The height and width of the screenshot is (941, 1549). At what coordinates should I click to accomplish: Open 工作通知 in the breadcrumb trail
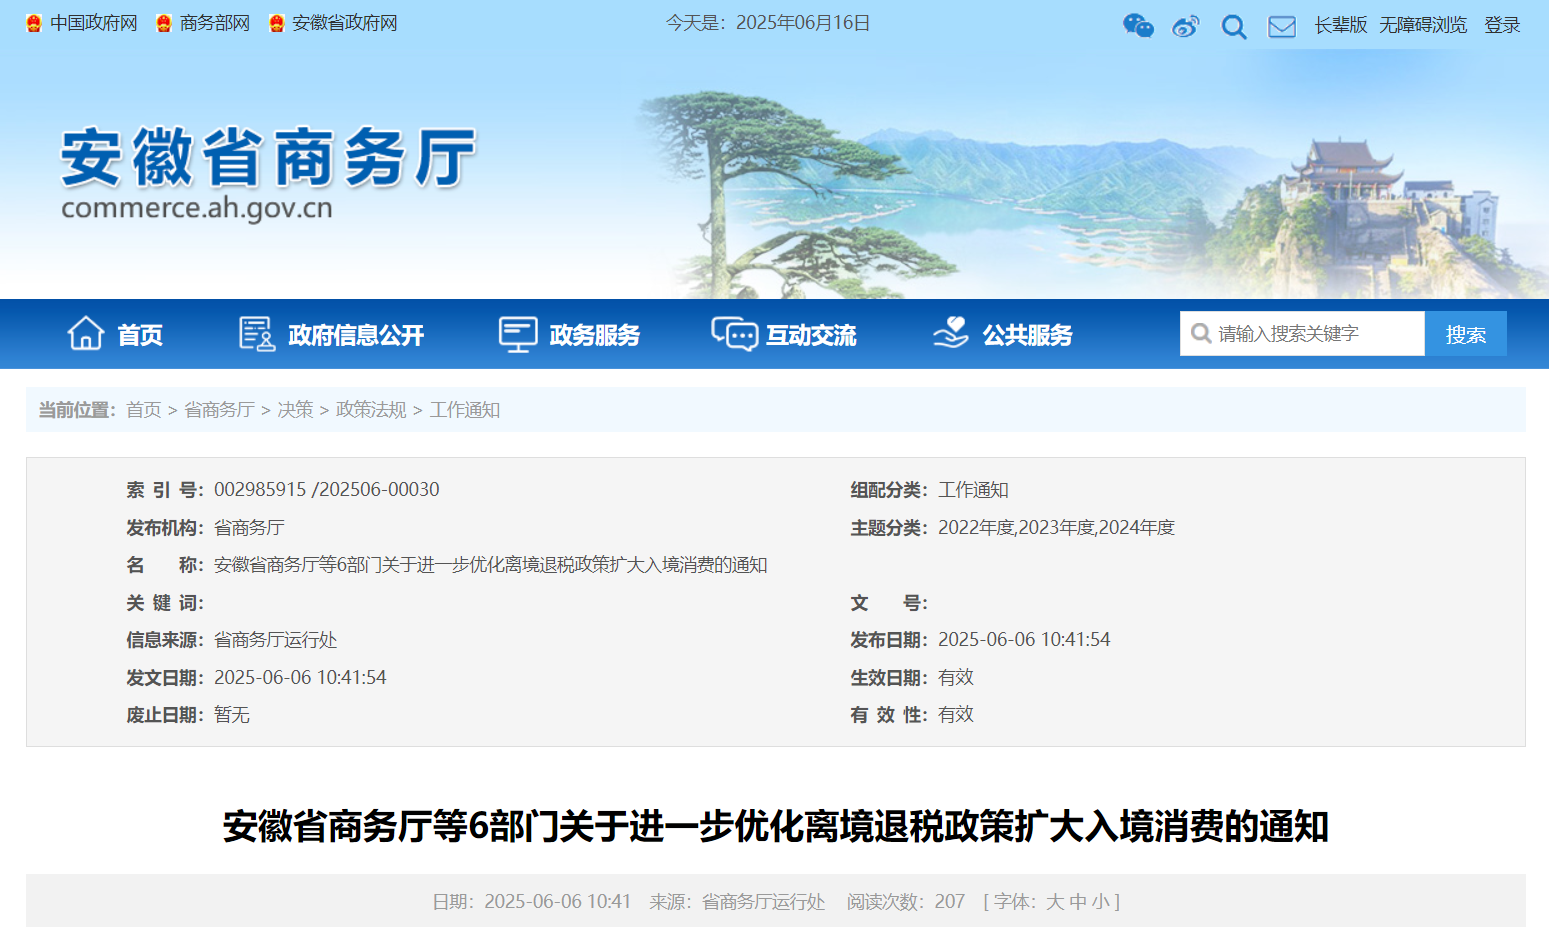pyautogui.click(x=464, y=409)
